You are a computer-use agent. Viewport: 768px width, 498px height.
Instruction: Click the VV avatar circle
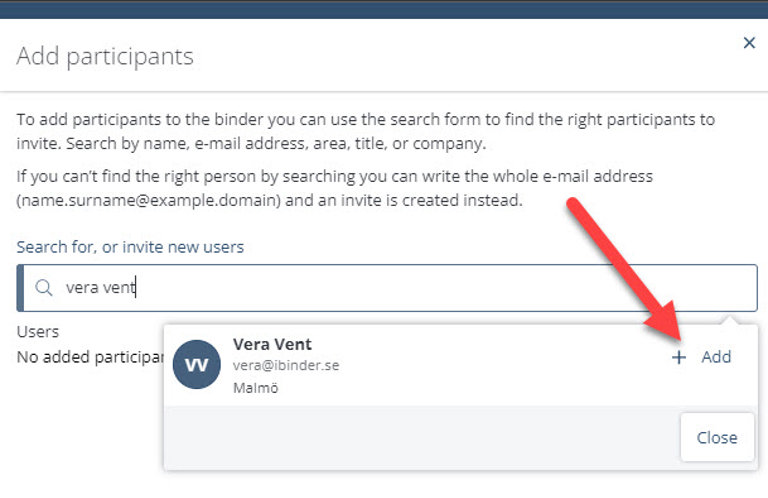[197, 364]
